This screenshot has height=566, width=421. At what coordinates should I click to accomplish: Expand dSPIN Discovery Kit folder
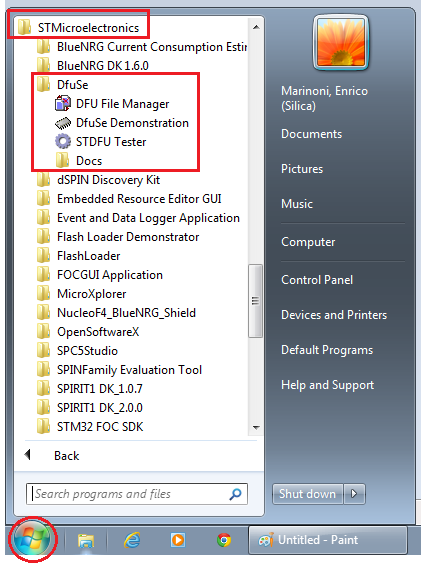[98, 180]
